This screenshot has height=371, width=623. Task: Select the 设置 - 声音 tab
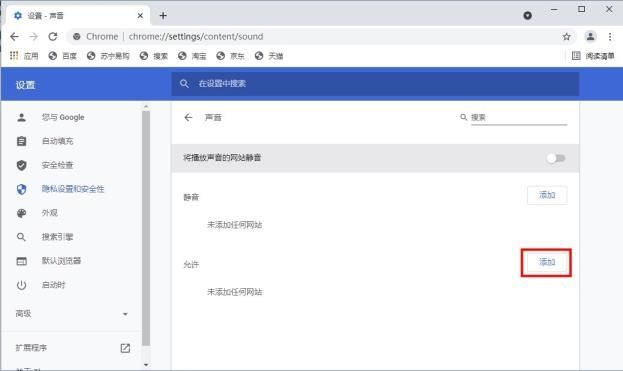click(x=78, y=15)
